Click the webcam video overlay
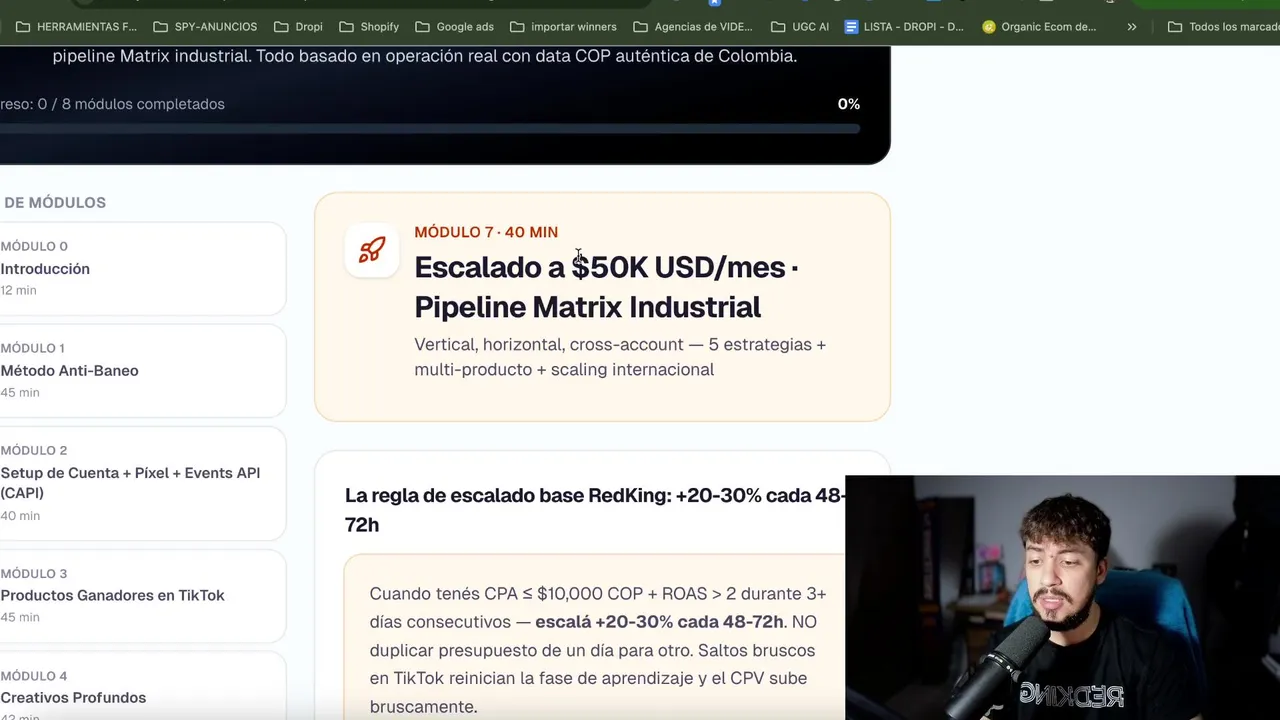The image size is (1280, 720). tap(1062, 598)
